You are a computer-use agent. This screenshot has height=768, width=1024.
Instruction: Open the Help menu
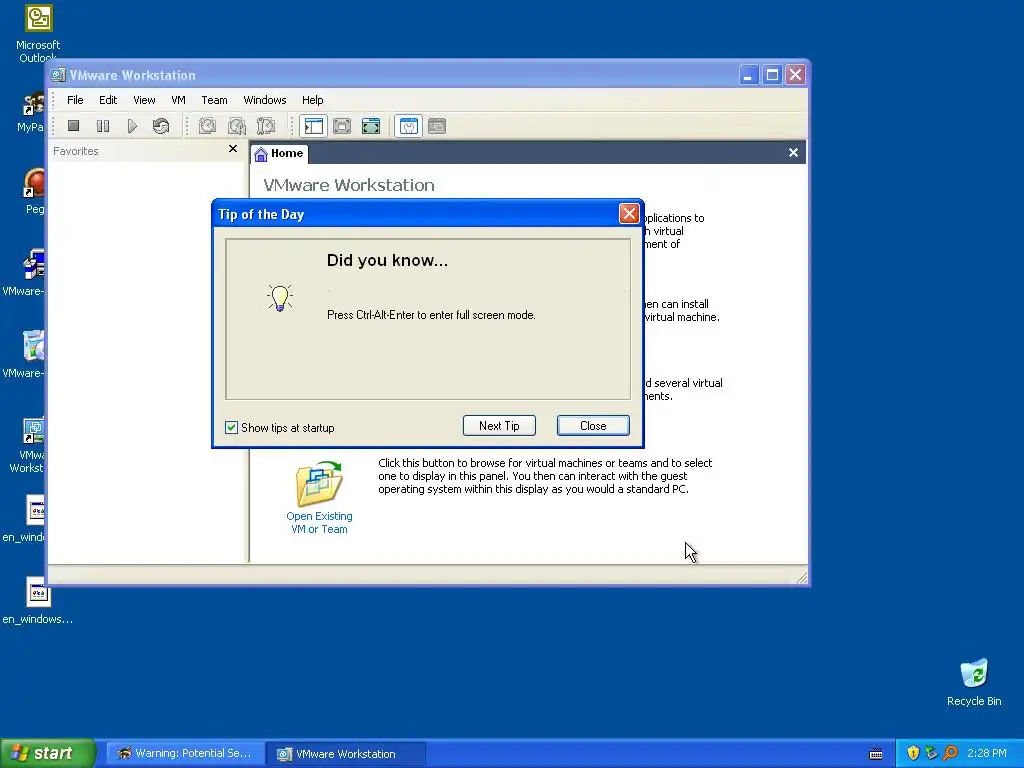tap(312, 100)
